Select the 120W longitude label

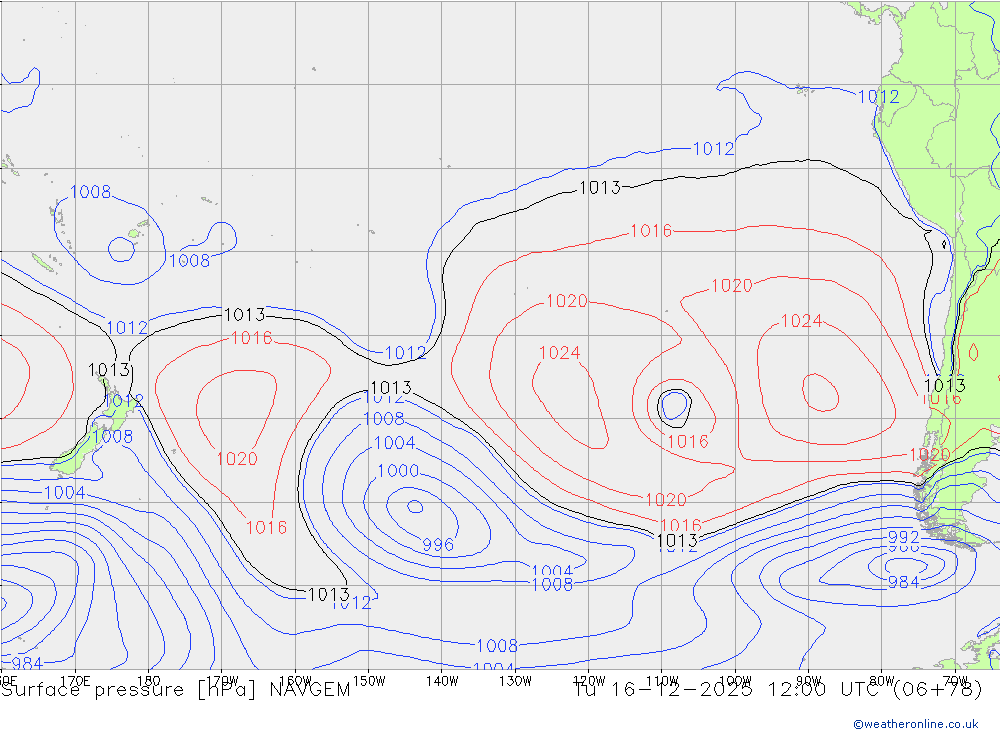[589, 681]
